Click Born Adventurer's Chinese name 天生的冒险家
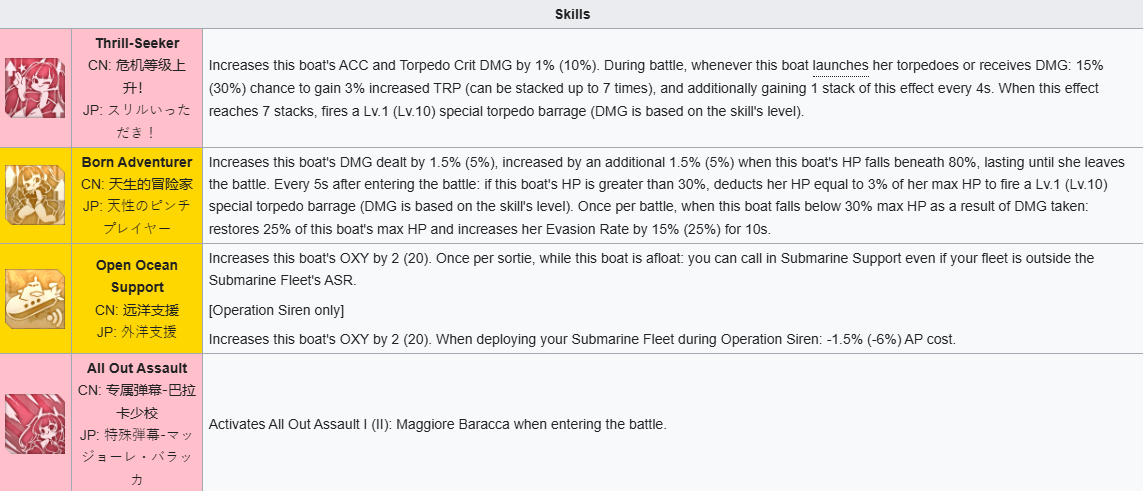The image size is (1143, 491). tap(137, 183)
